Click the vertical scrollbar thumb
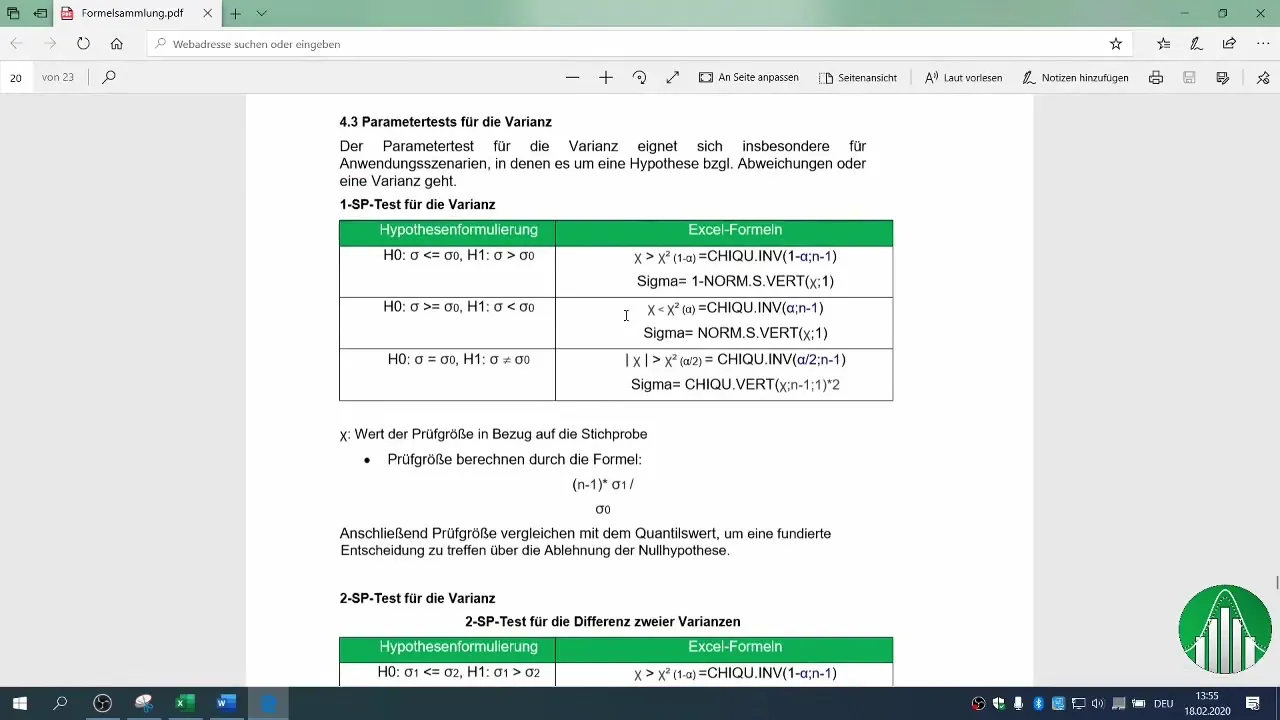 point(1276,583)
